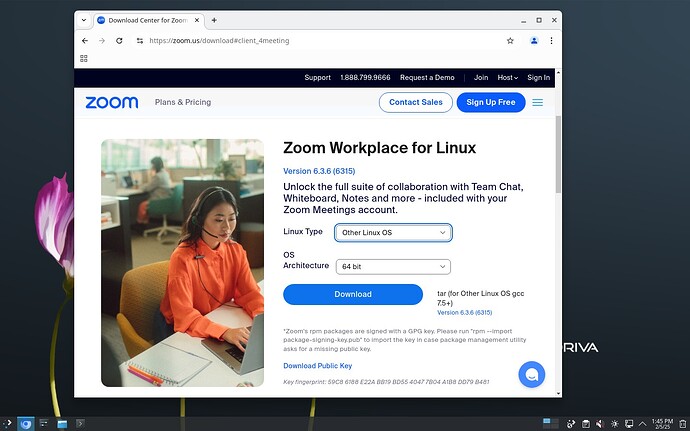Screen dimensions: 690x431
Task: Go back to the previous page
Action: tap(85, 40)
